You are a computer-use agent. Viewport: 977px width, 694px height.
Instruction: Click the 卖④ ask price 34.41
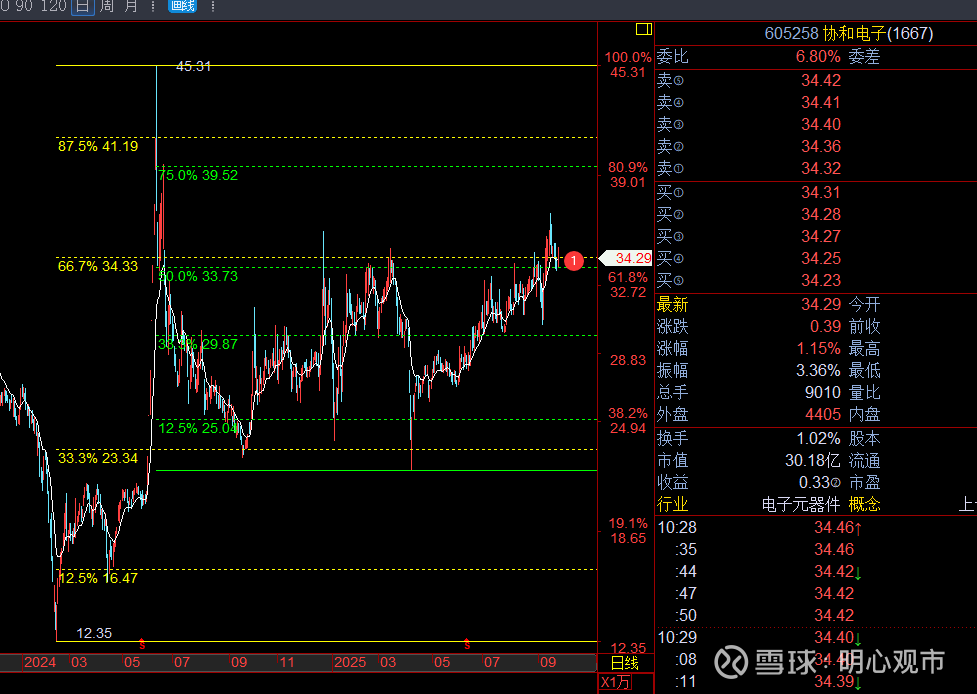pyautogui.click(x=821, y=102)
